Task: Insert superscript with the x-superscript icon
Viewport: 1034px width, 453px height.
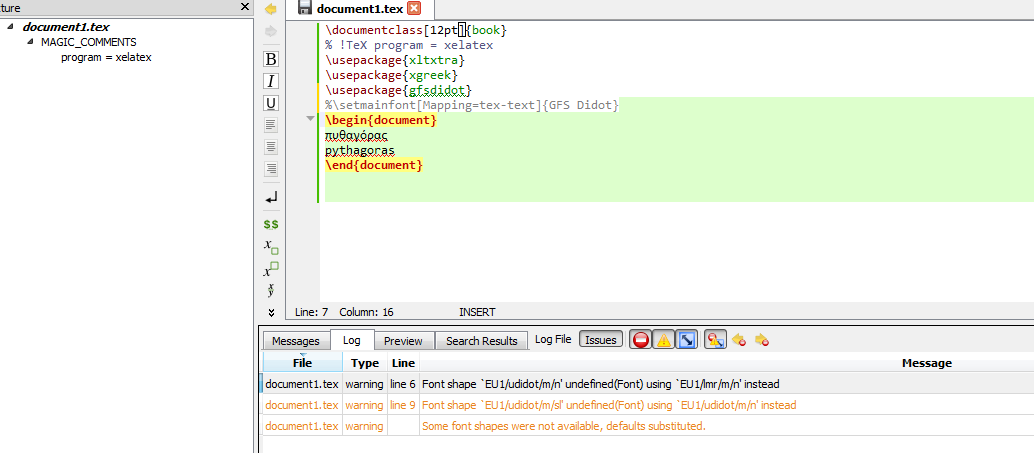Action: coord(270,269)
